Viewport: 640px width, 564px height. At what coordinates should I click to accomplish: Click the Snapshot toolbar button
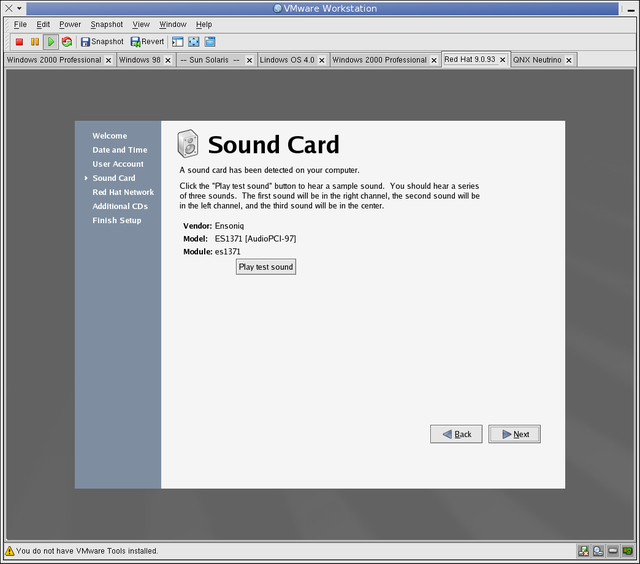tap(102, 42)
